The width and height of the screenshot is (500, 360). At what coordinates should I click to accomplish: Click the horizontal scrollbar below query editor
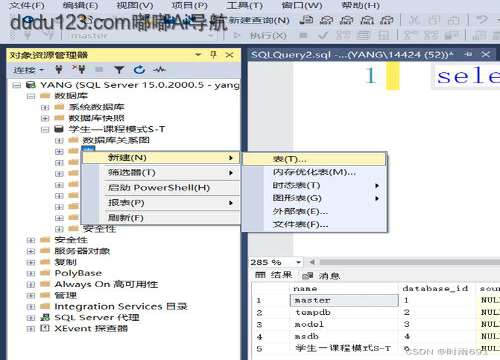(x=408, y=262)
